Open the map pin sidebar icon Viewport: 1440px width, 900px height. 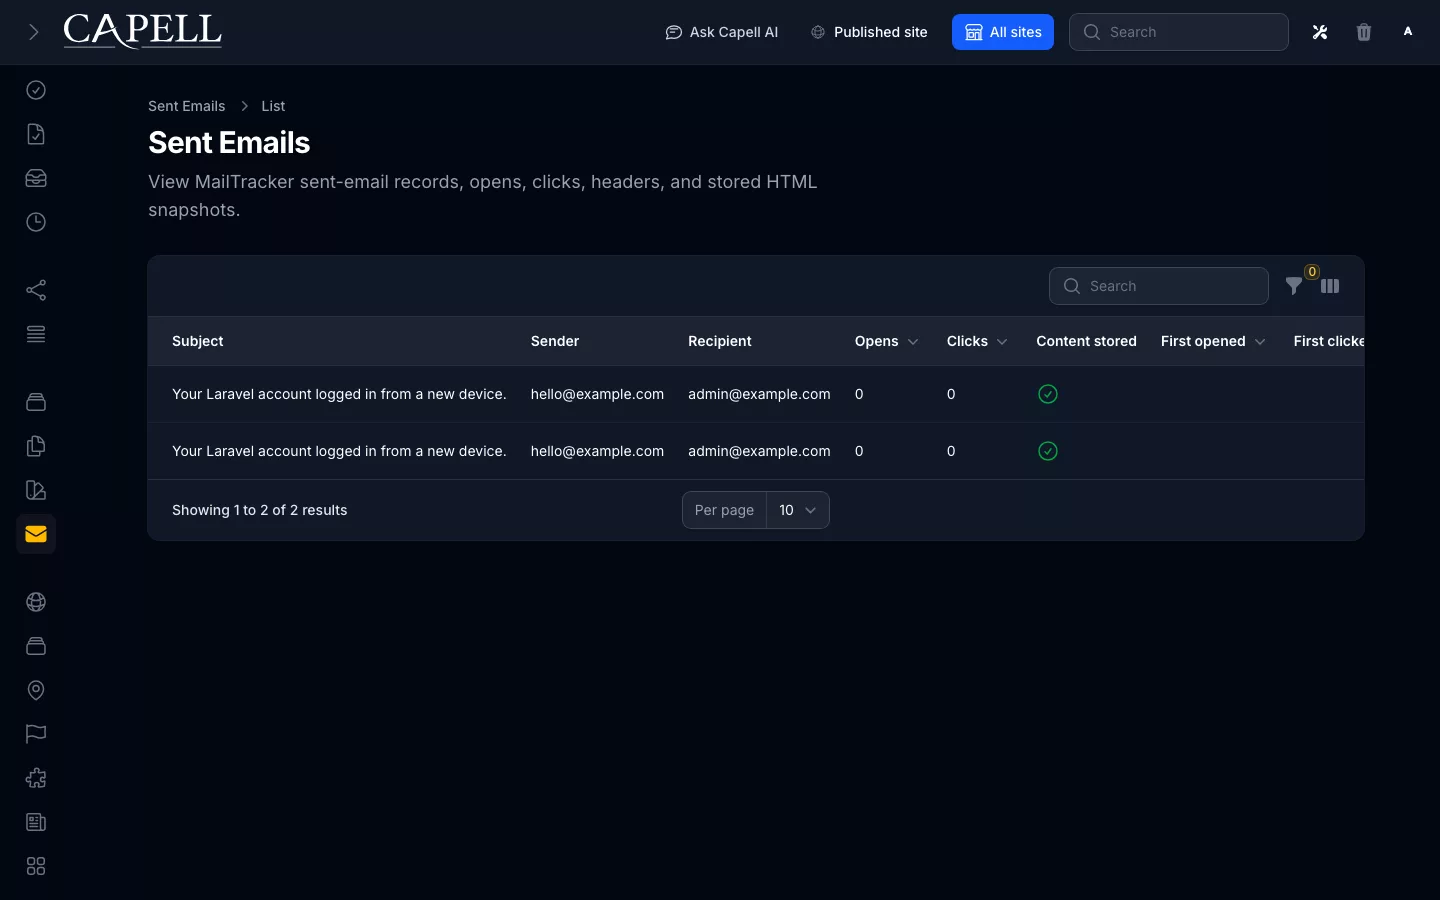tap(36, 690)
